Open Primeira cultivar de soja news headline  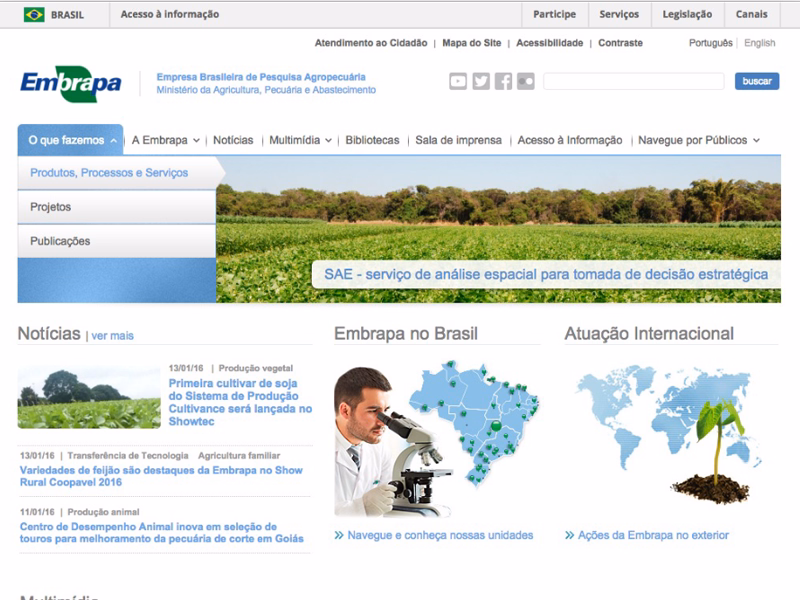click(x=240, y=402)
